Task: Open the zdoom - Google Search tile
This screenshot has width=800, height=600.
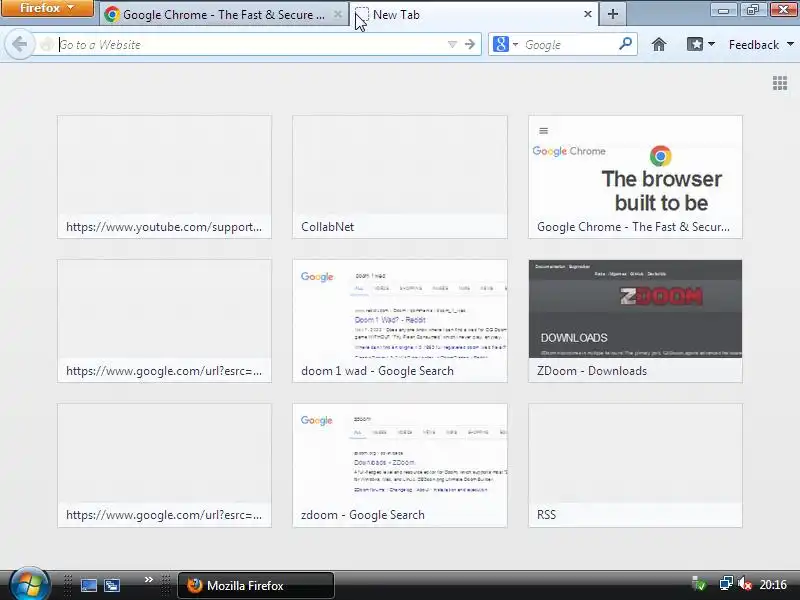Action: coord(399,465)
